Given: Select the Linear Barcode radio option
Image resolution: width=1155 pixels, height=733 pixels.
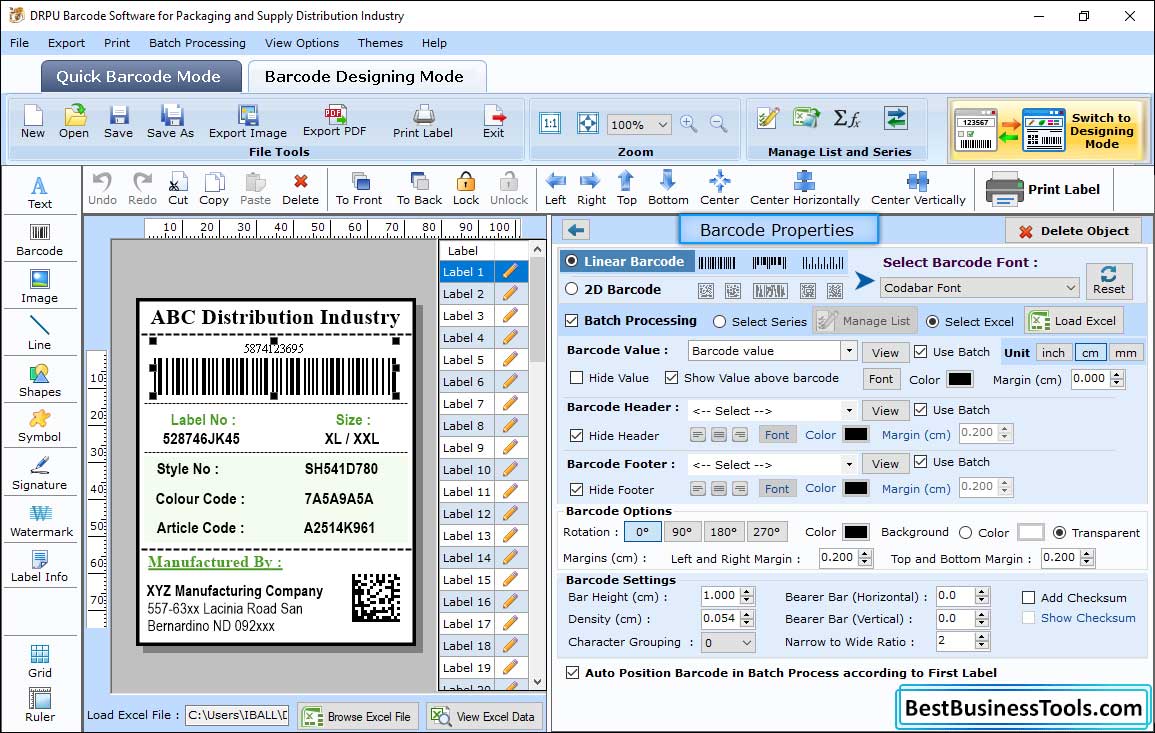Looking at the screenshot, I should coord(572,261).
